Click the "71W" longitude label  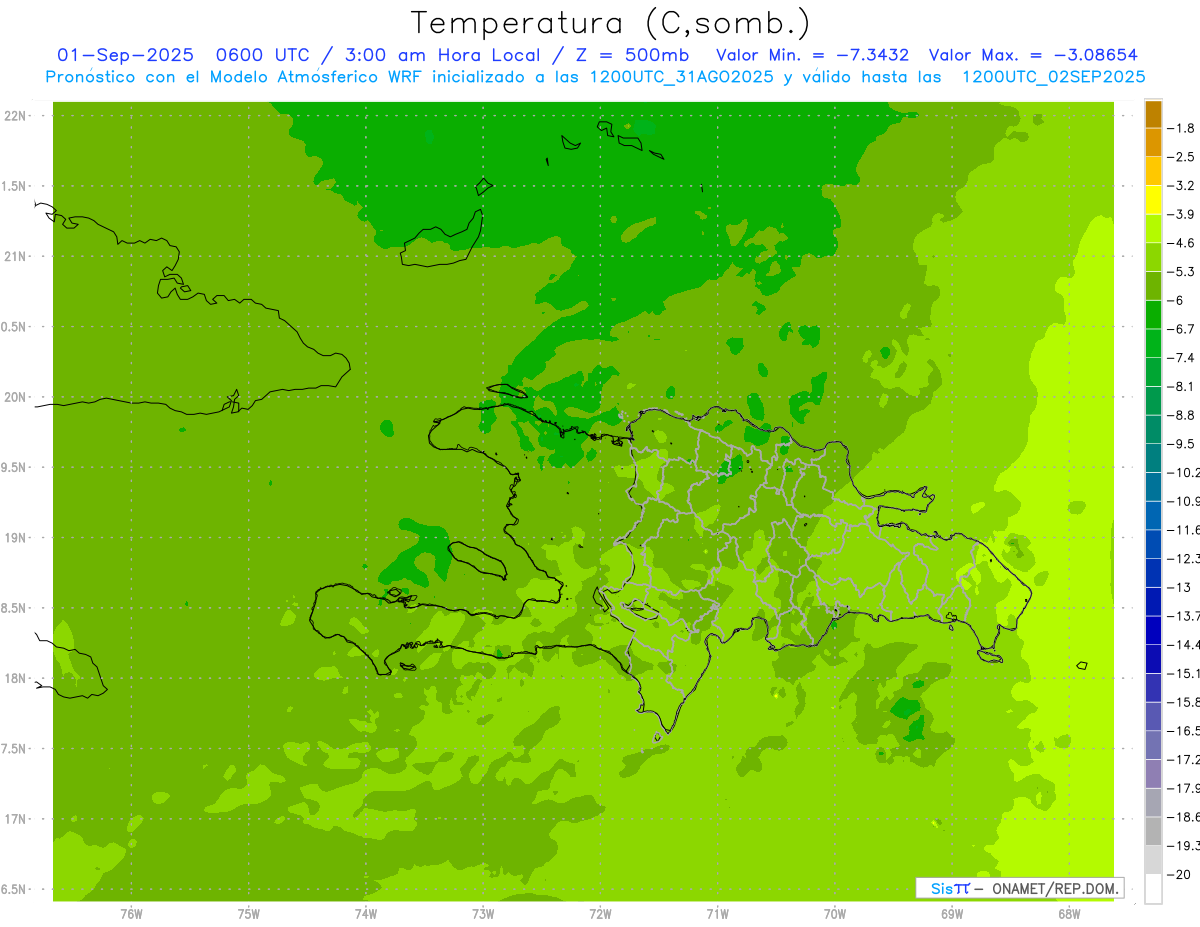click(x=717, y=914)
